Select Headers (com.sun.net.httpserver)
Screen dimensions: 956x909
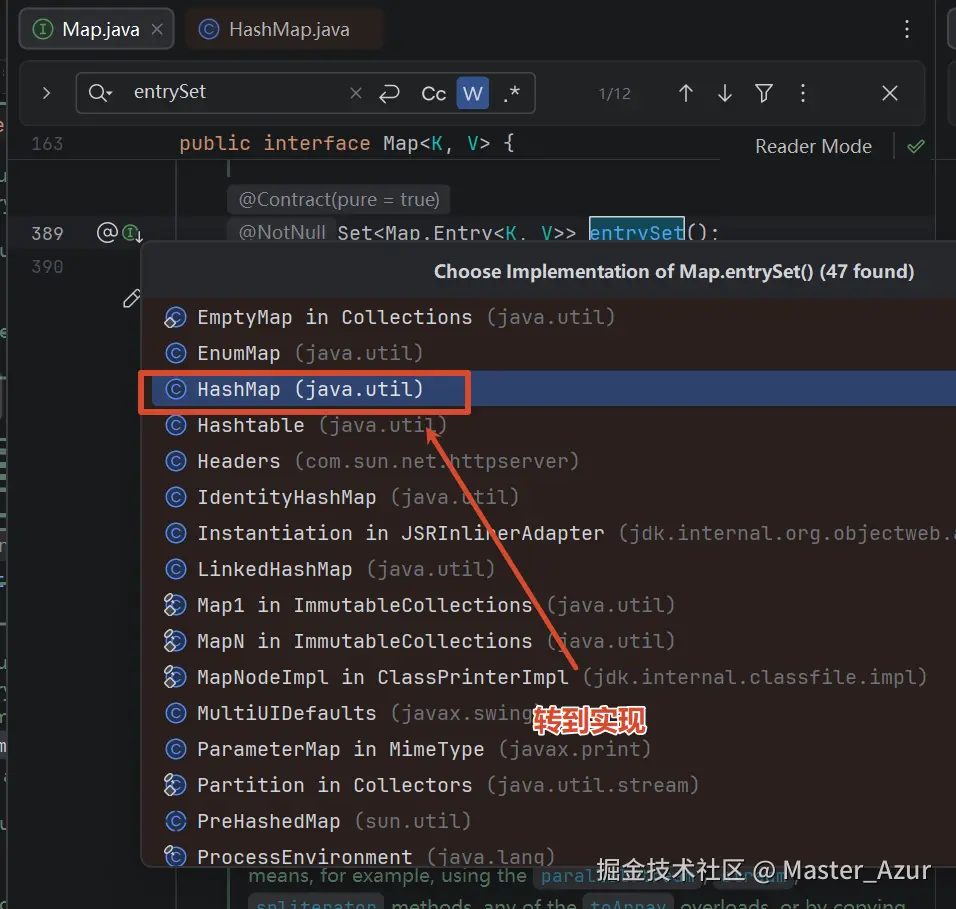coord(548,461)
